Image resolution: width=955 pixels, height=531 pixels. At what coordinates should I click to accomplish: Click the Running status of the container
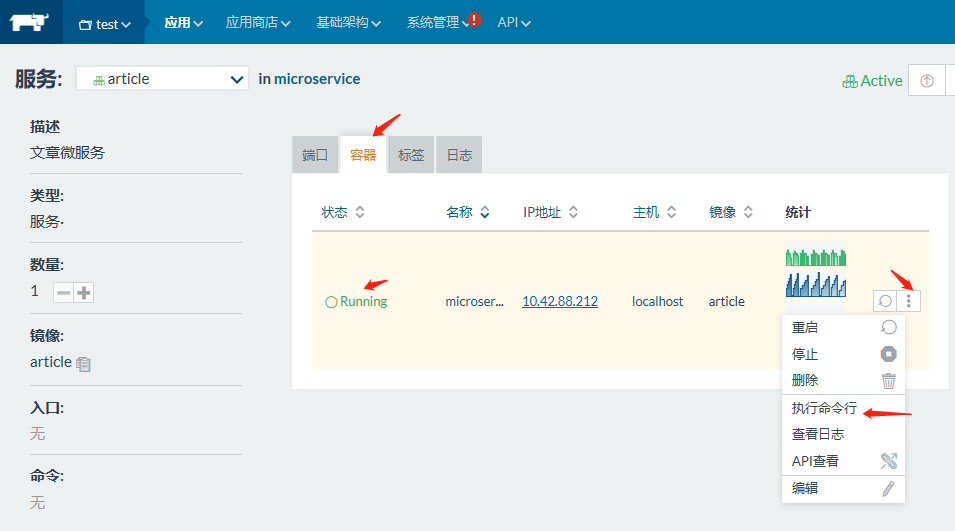[x=356, y=301]
